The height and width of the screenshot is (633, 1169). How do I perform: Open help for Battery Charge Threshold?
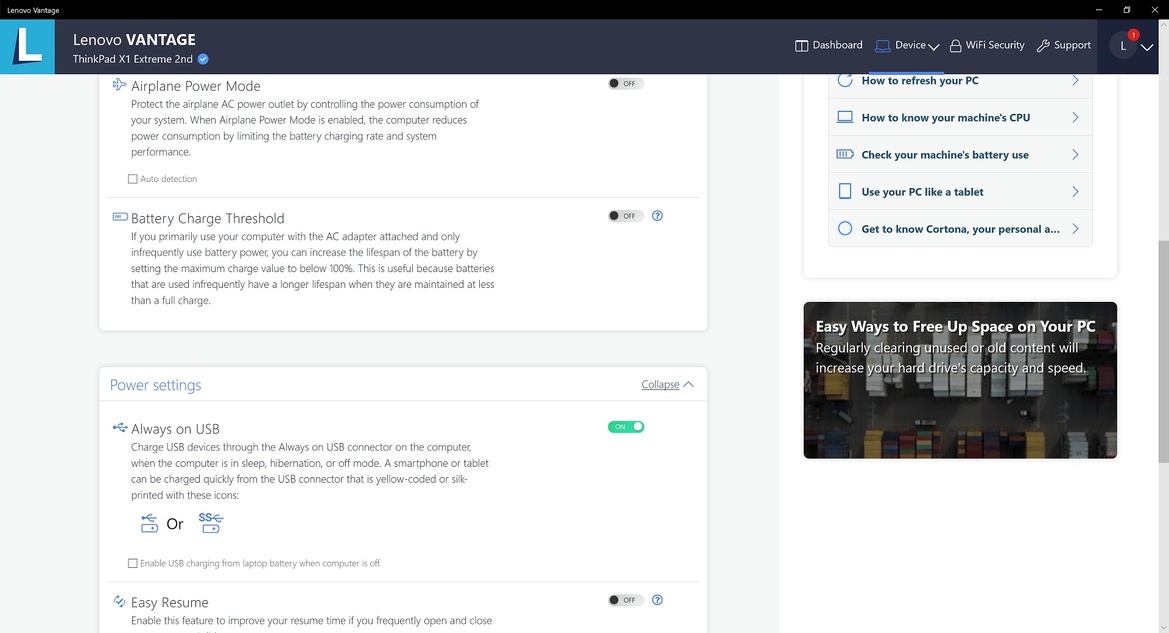pyautogui.click(x=657, y=215)
